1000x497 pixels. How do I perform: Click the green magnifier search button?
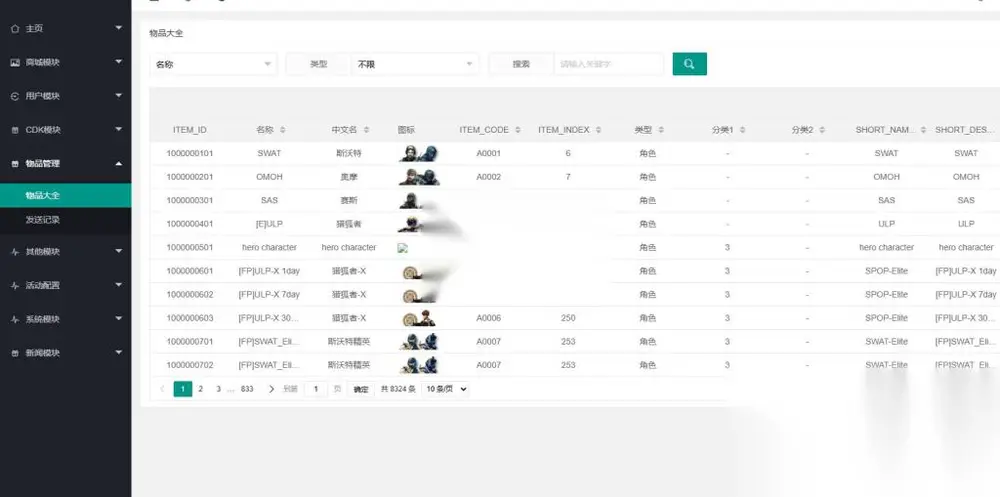point(689,64)
